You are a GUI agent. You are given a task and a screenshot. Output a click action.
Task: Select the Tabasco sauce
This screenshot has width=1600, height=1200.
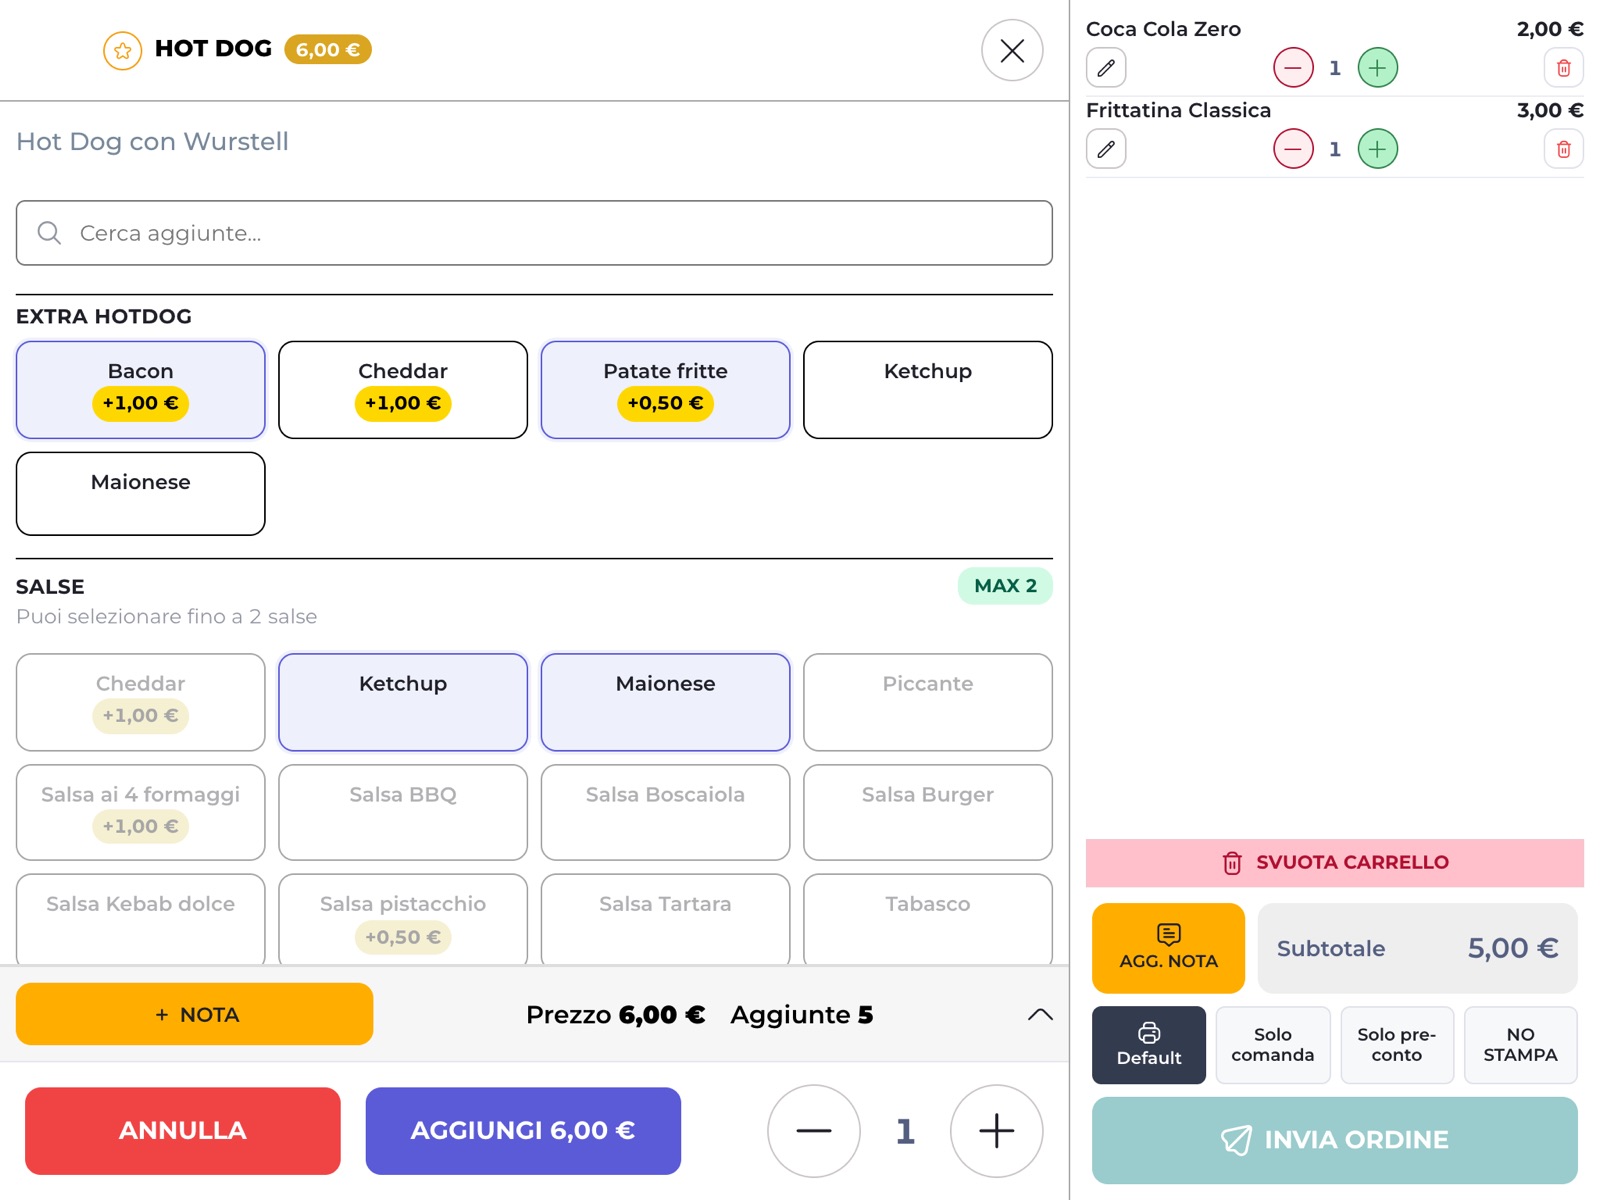[928, 920]
